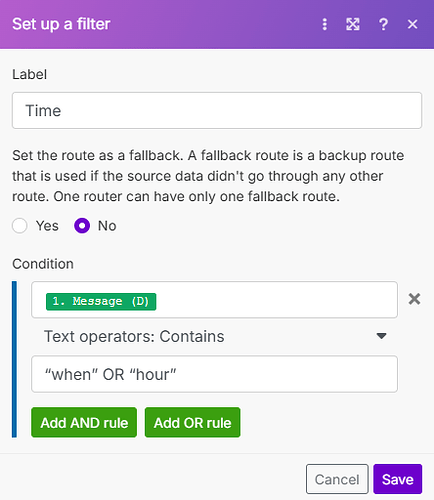Viewport: 434px width, 500px height.
Task: Close the Set up a filter dialog
Action: click(x=412, y=24)
